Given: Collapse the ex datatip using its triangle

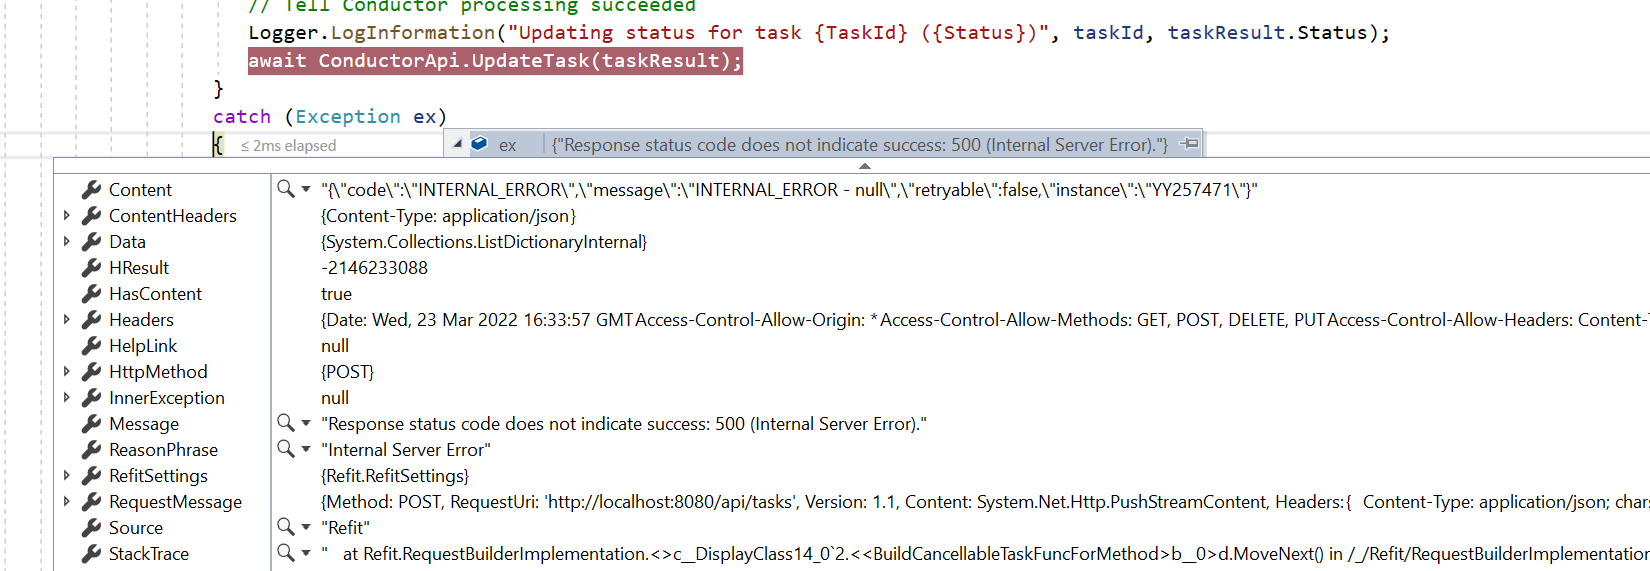Looking at the screenshot, I should click(458, 144).
